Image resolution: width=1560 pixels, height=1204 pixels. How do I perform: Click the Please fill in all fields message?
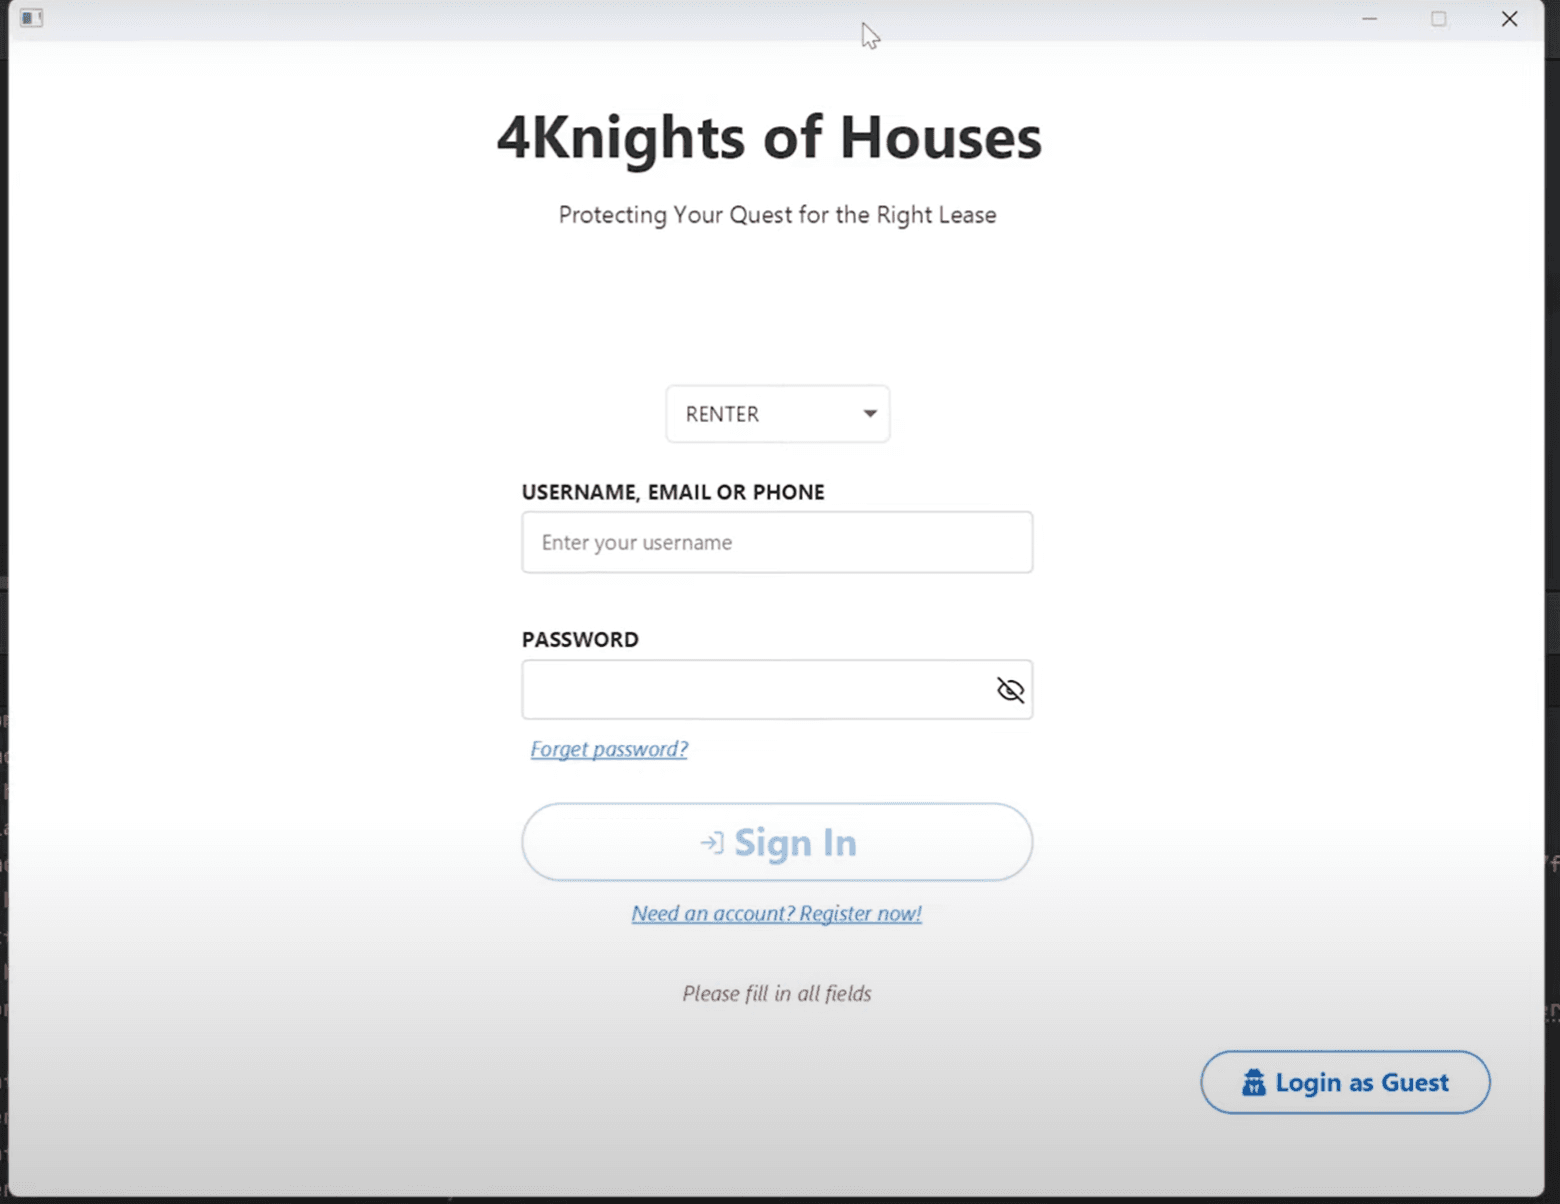coord(777,993)
